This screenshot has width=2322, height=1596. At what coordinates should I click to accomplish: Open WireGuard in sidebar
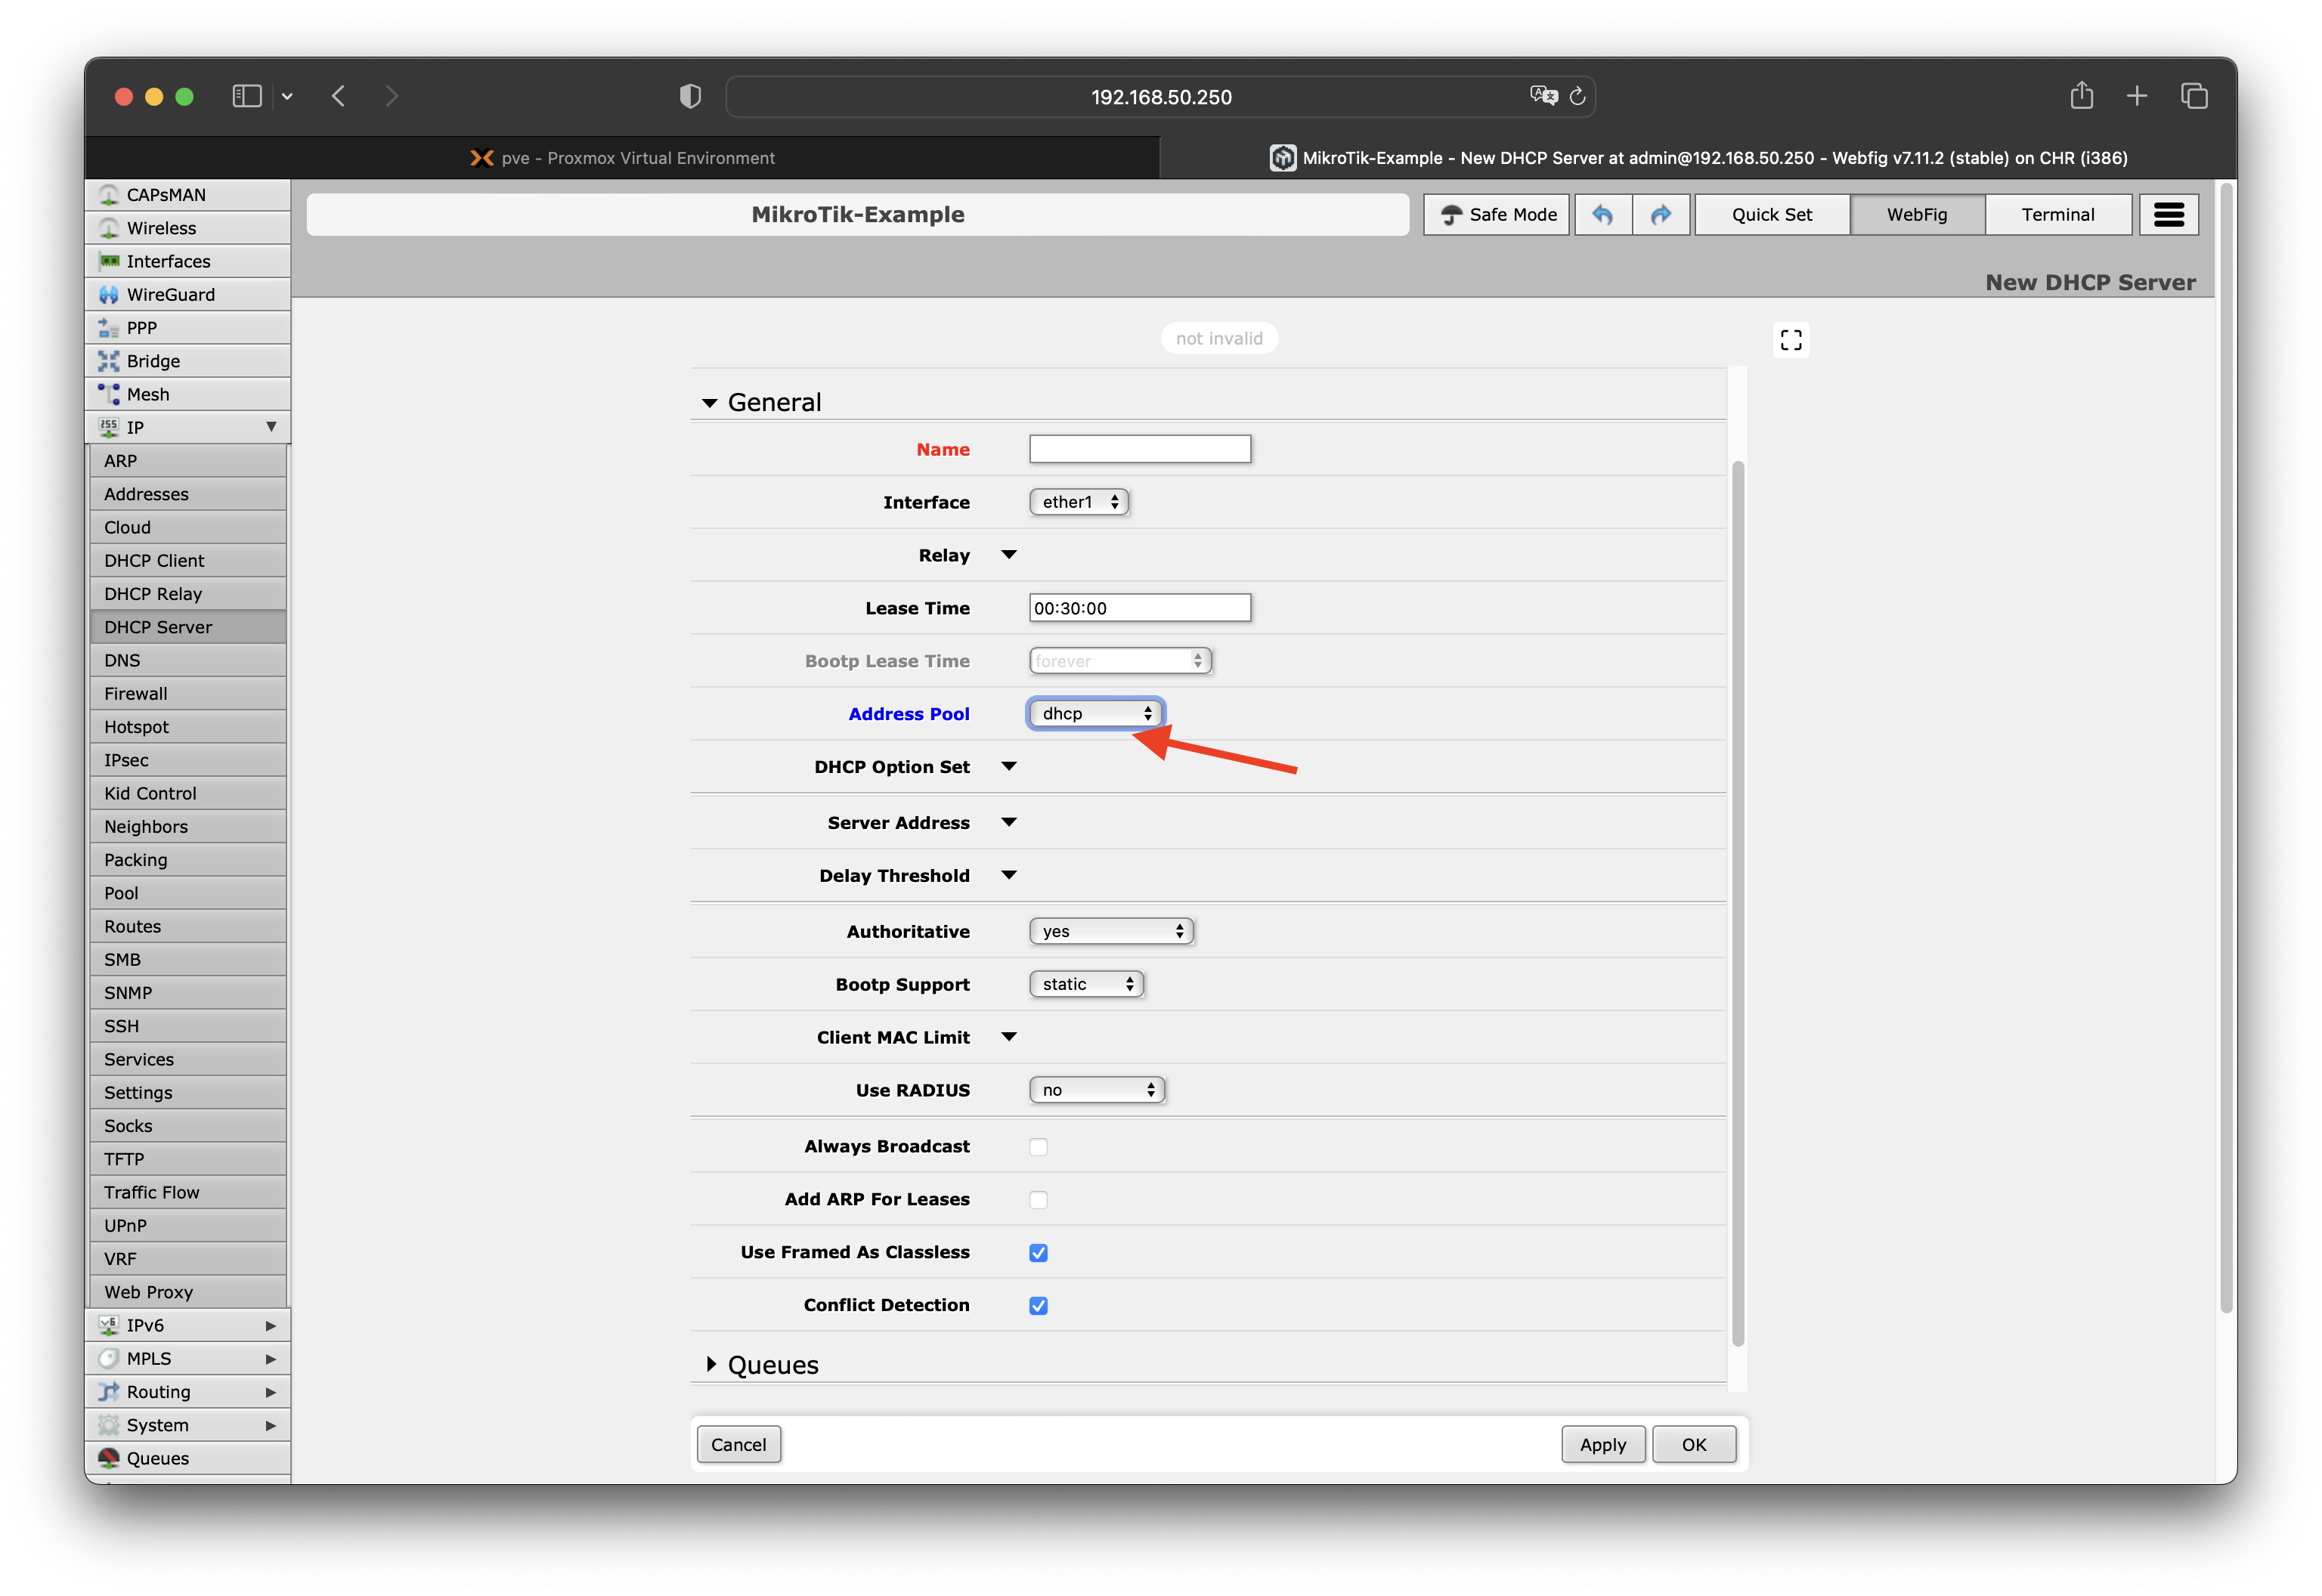tap(170, 294)
